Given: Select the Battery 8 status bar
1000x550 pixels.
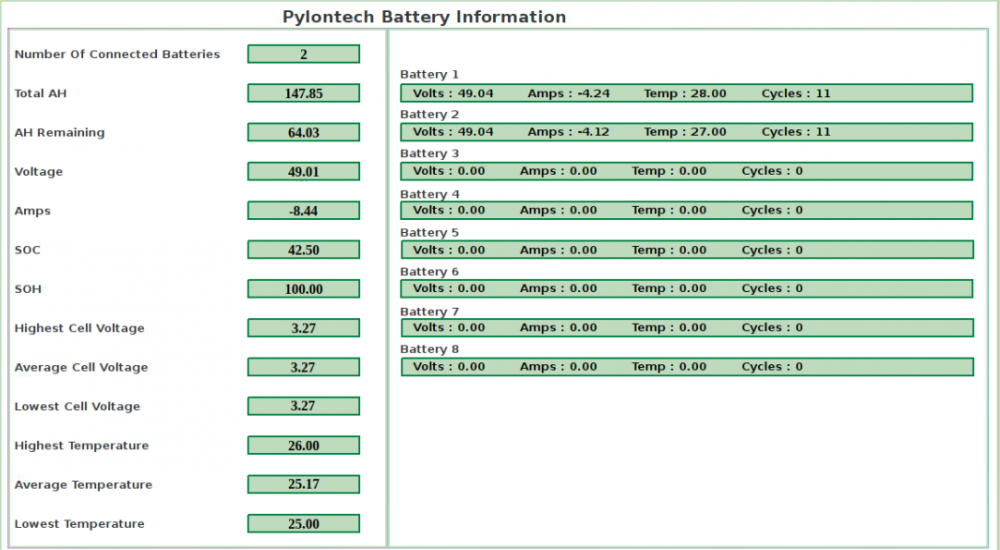Looking at the screenshot, I should click(x=687, y=367).
